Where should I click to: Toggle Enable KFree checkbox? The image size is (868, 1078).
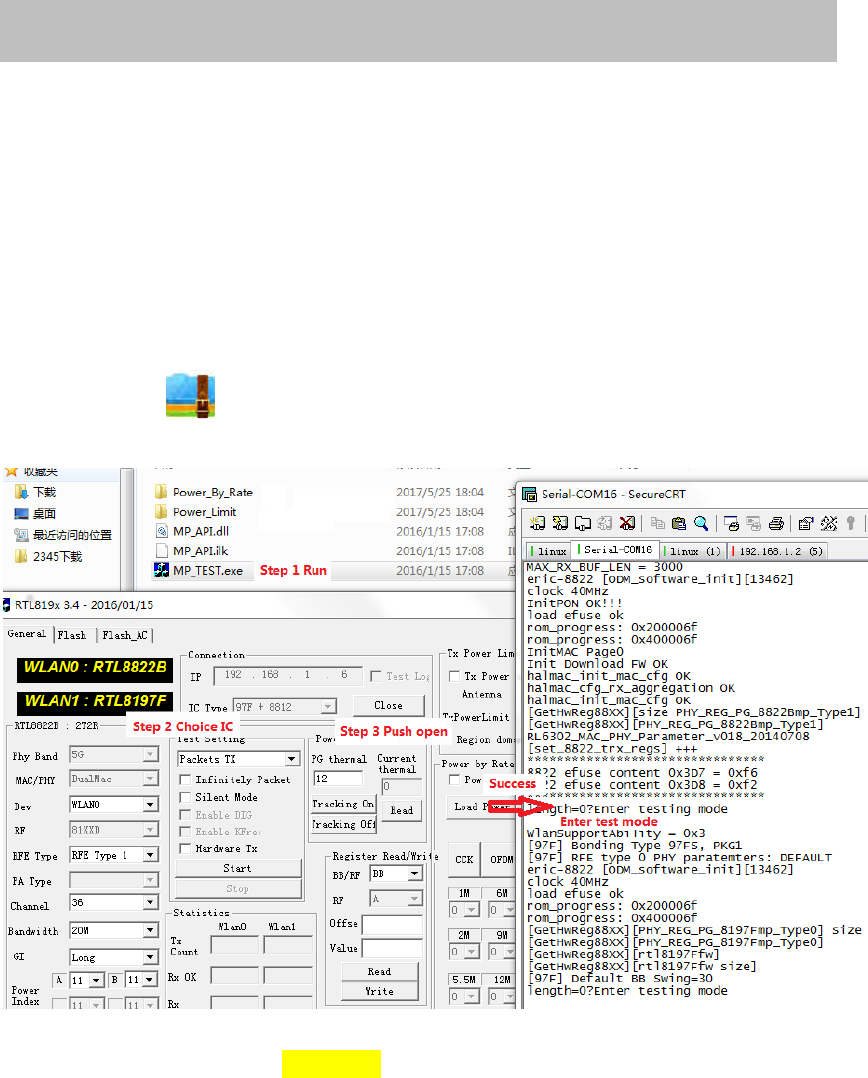pos(185,831)
